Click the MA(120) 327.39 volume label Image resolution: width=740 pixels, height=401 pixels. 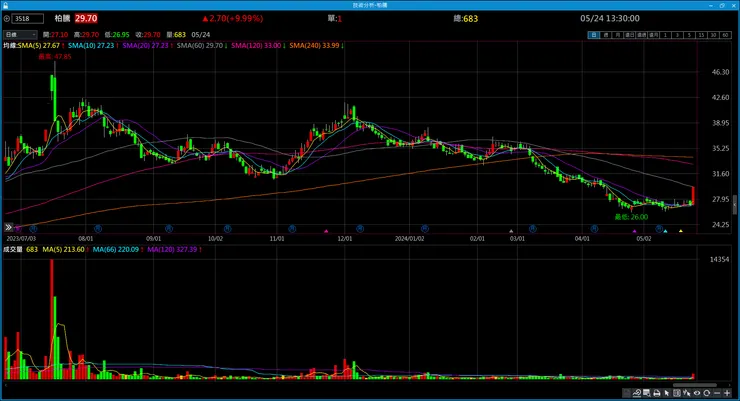(174, 249)
